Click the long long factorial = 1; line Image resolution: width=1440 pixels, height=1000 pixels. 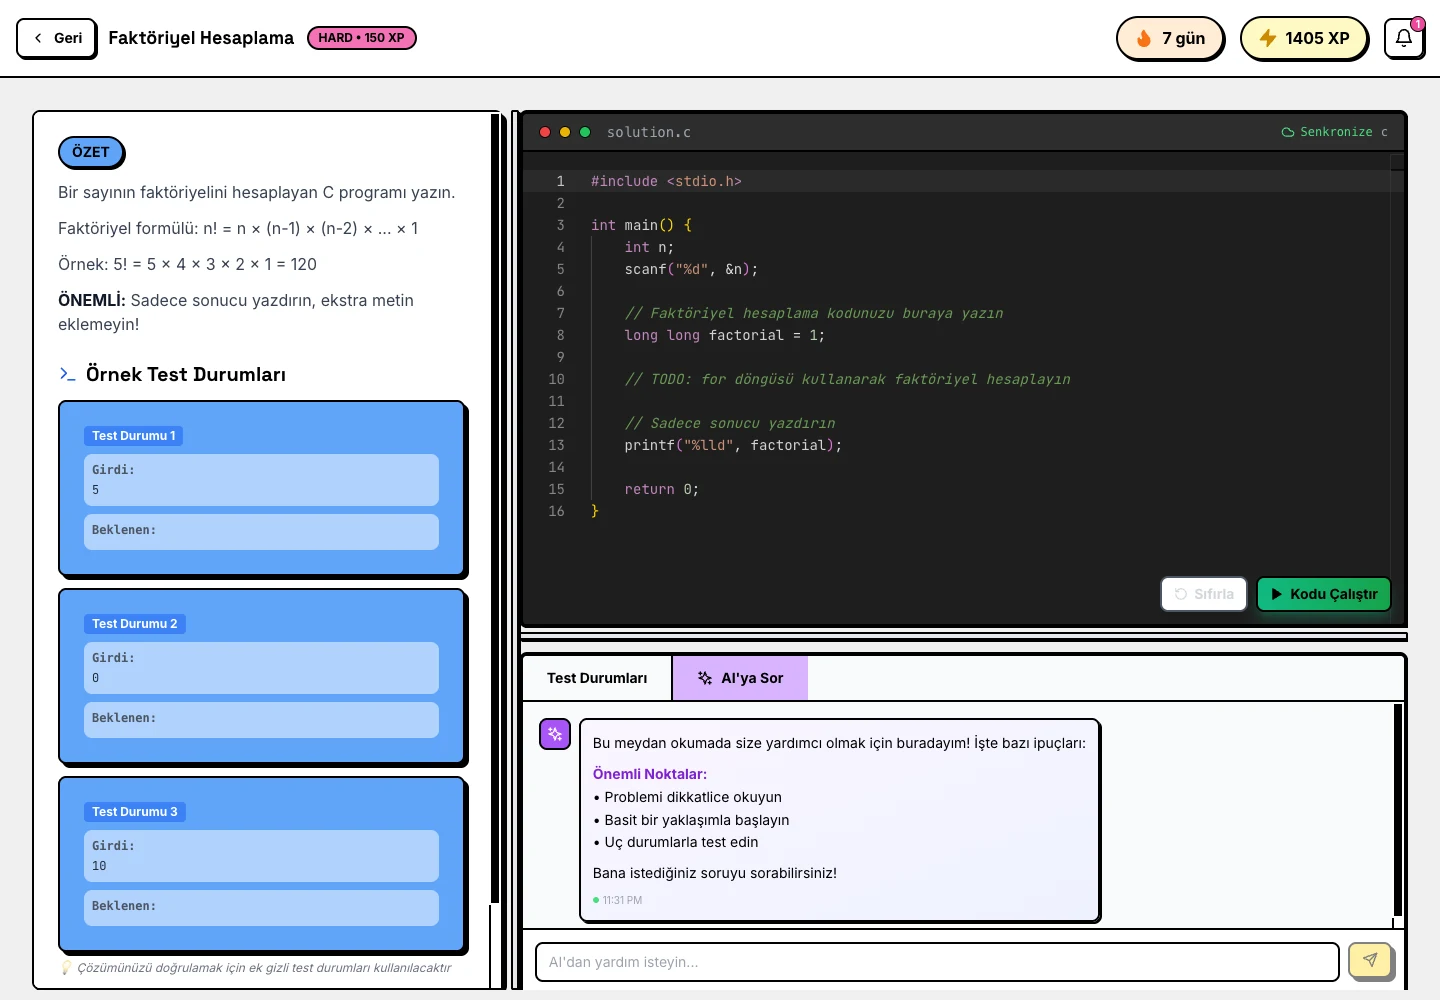(725, 335)
